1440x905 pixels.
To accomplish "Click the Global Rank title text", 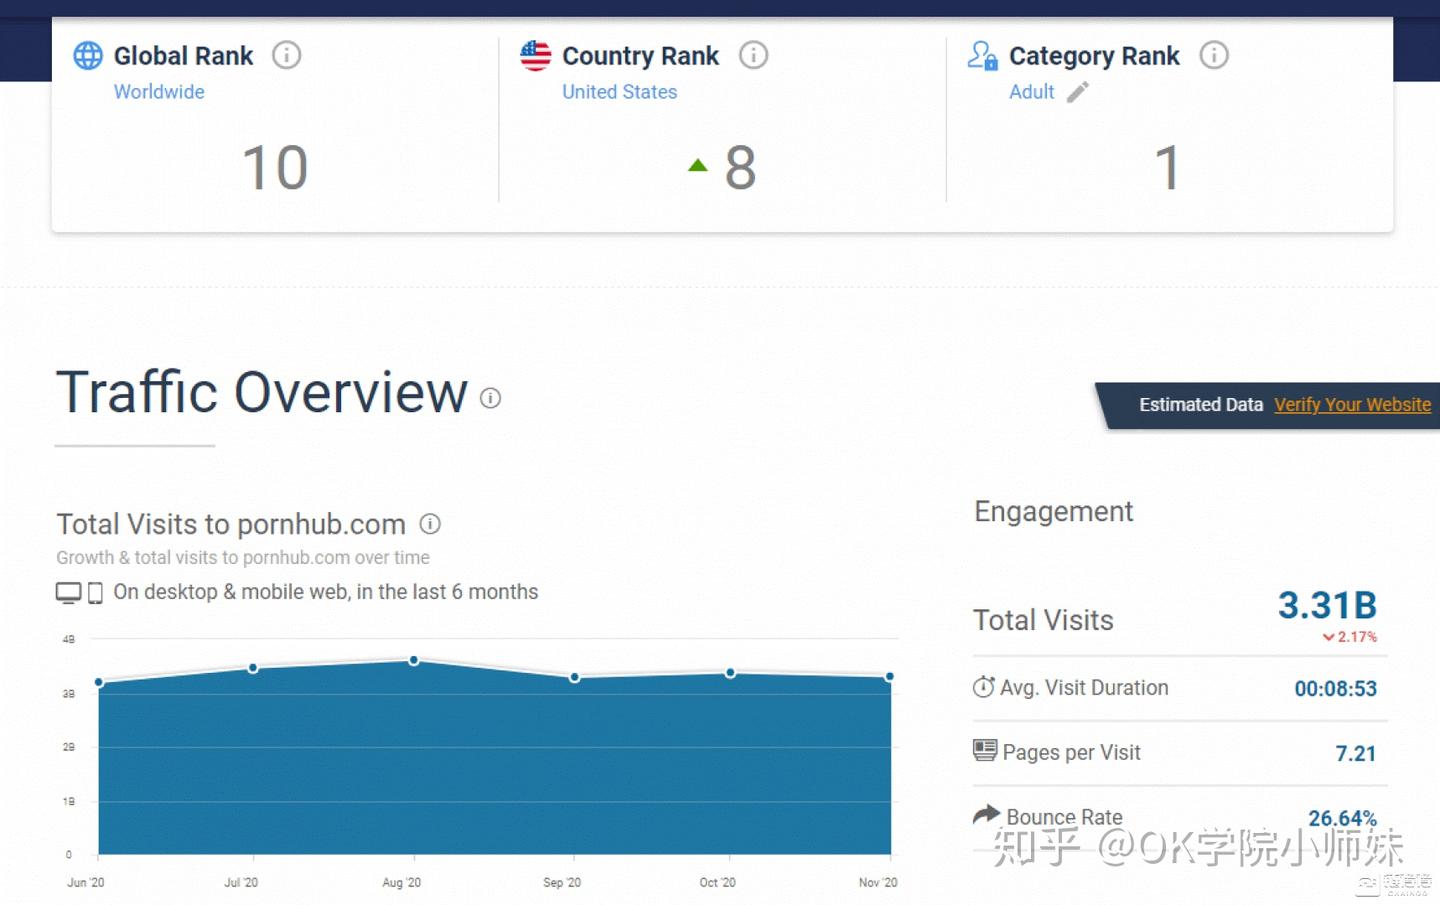I will click(x=184, y=56).
